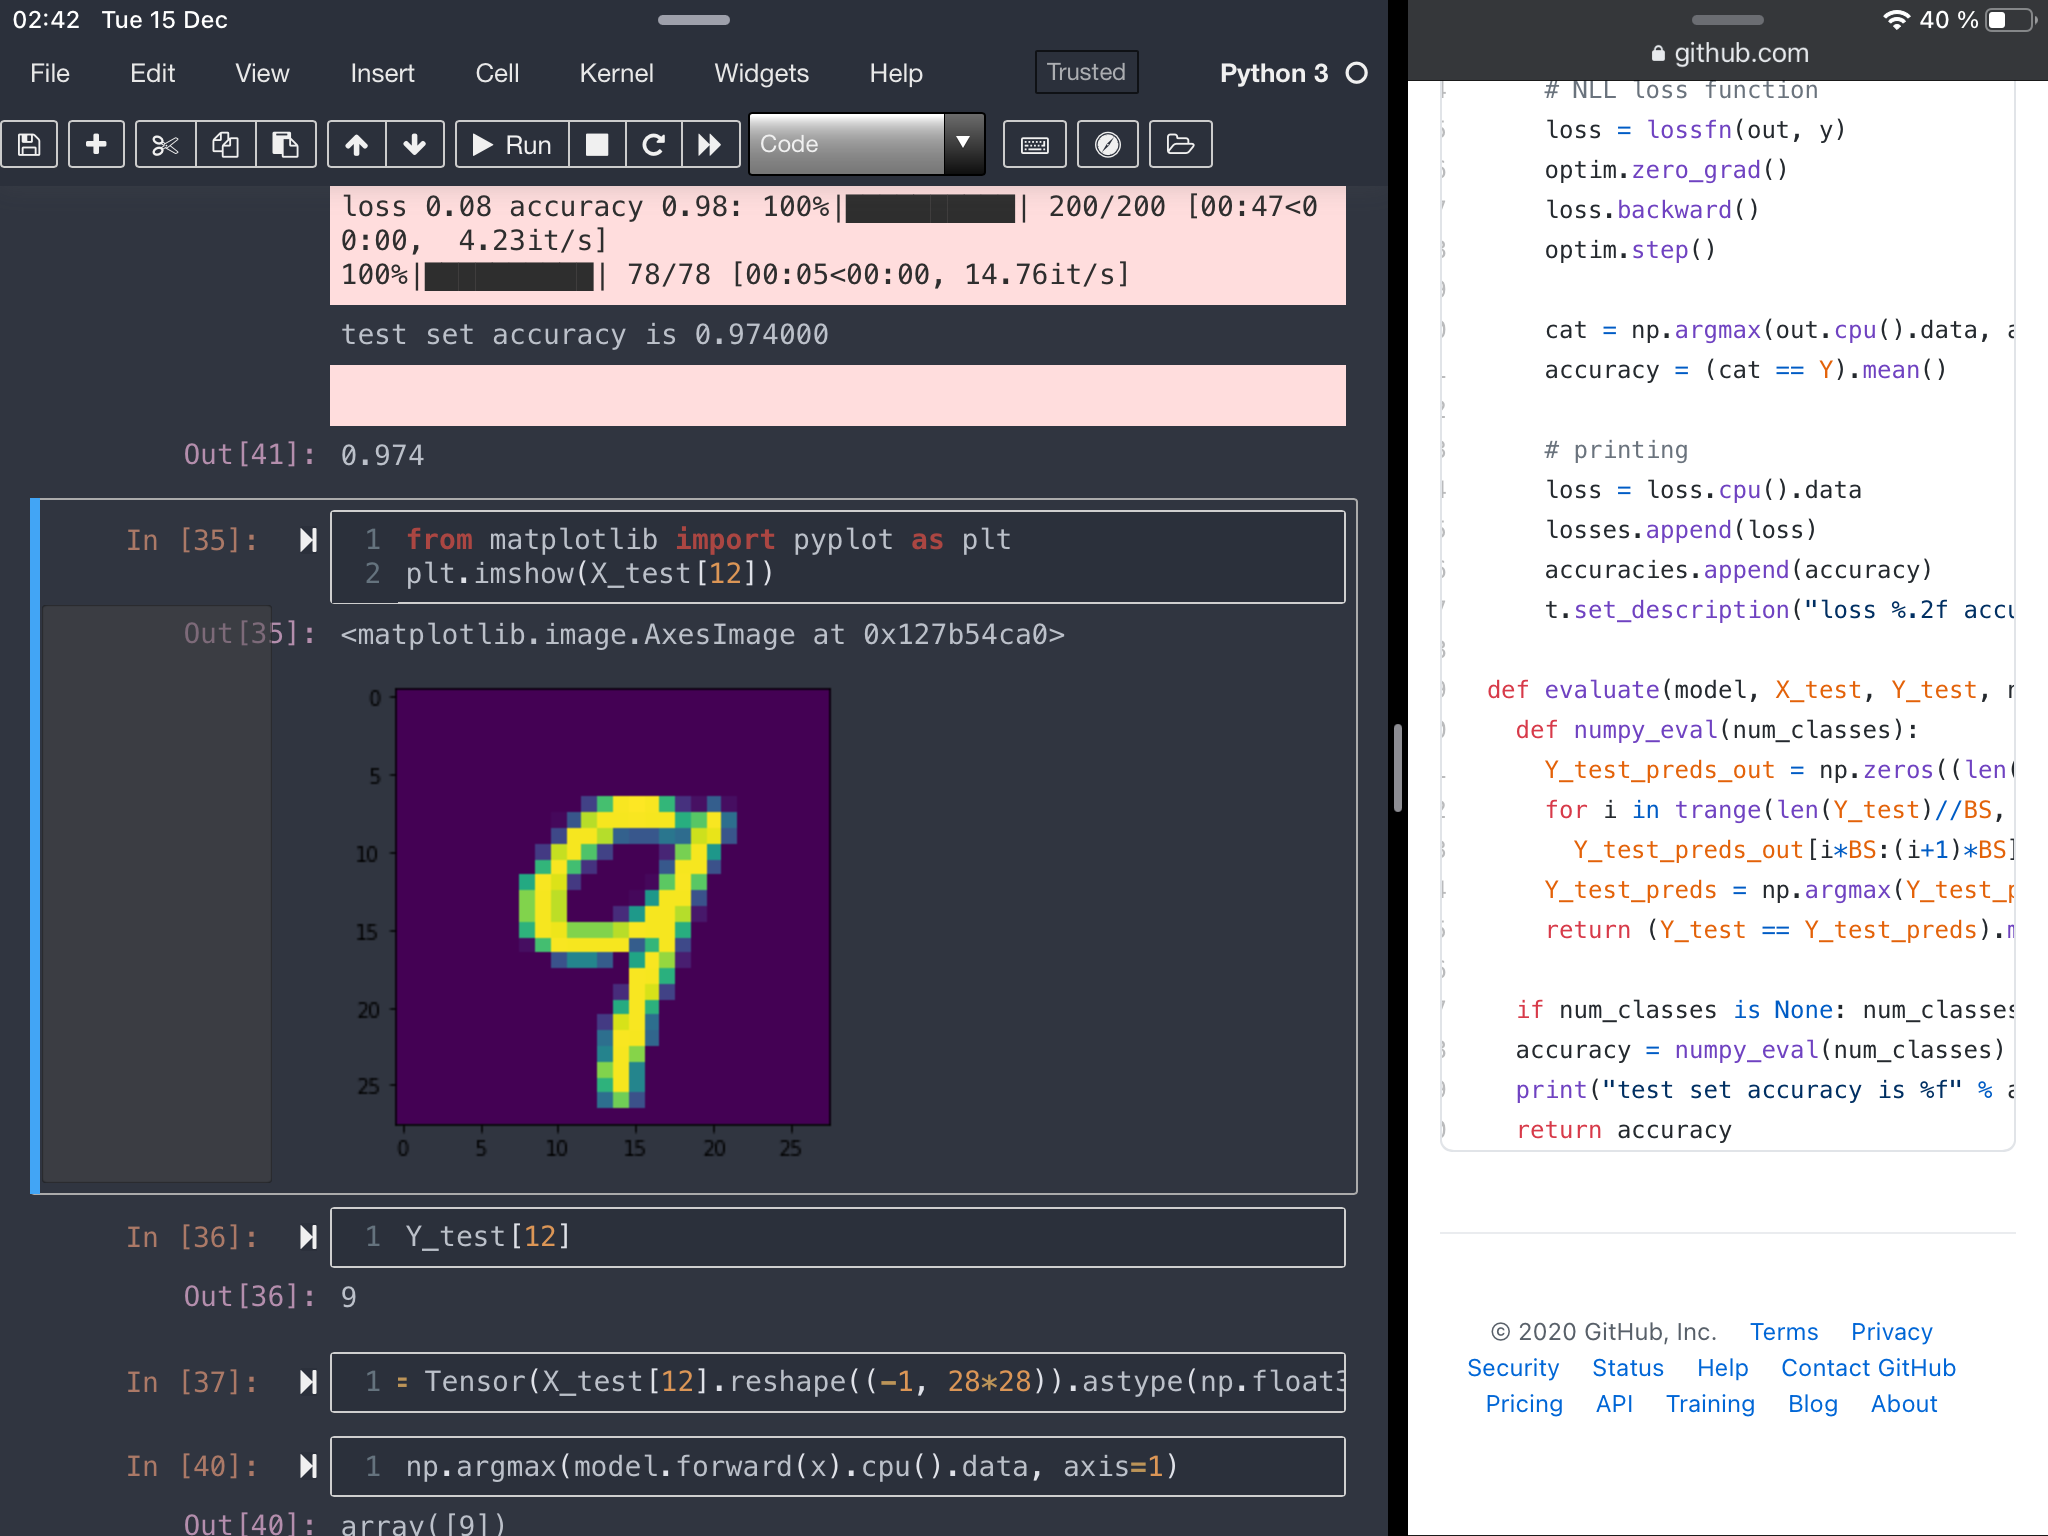Paste a cell below using the paste icon
Viewport: 2048px width, 1536px height.
(286, 144)
